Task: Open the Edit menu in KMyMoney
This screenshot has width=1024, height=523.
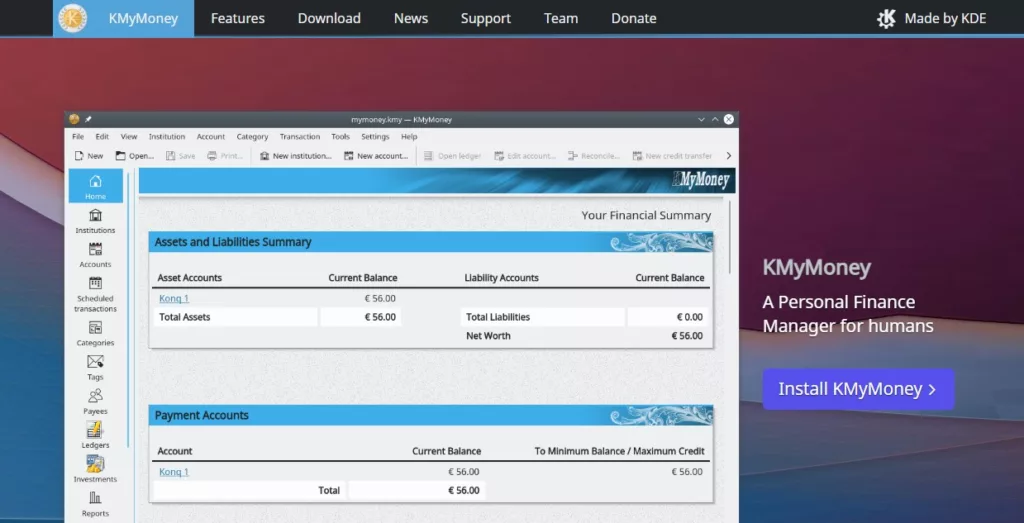Action: pos(102,136)
